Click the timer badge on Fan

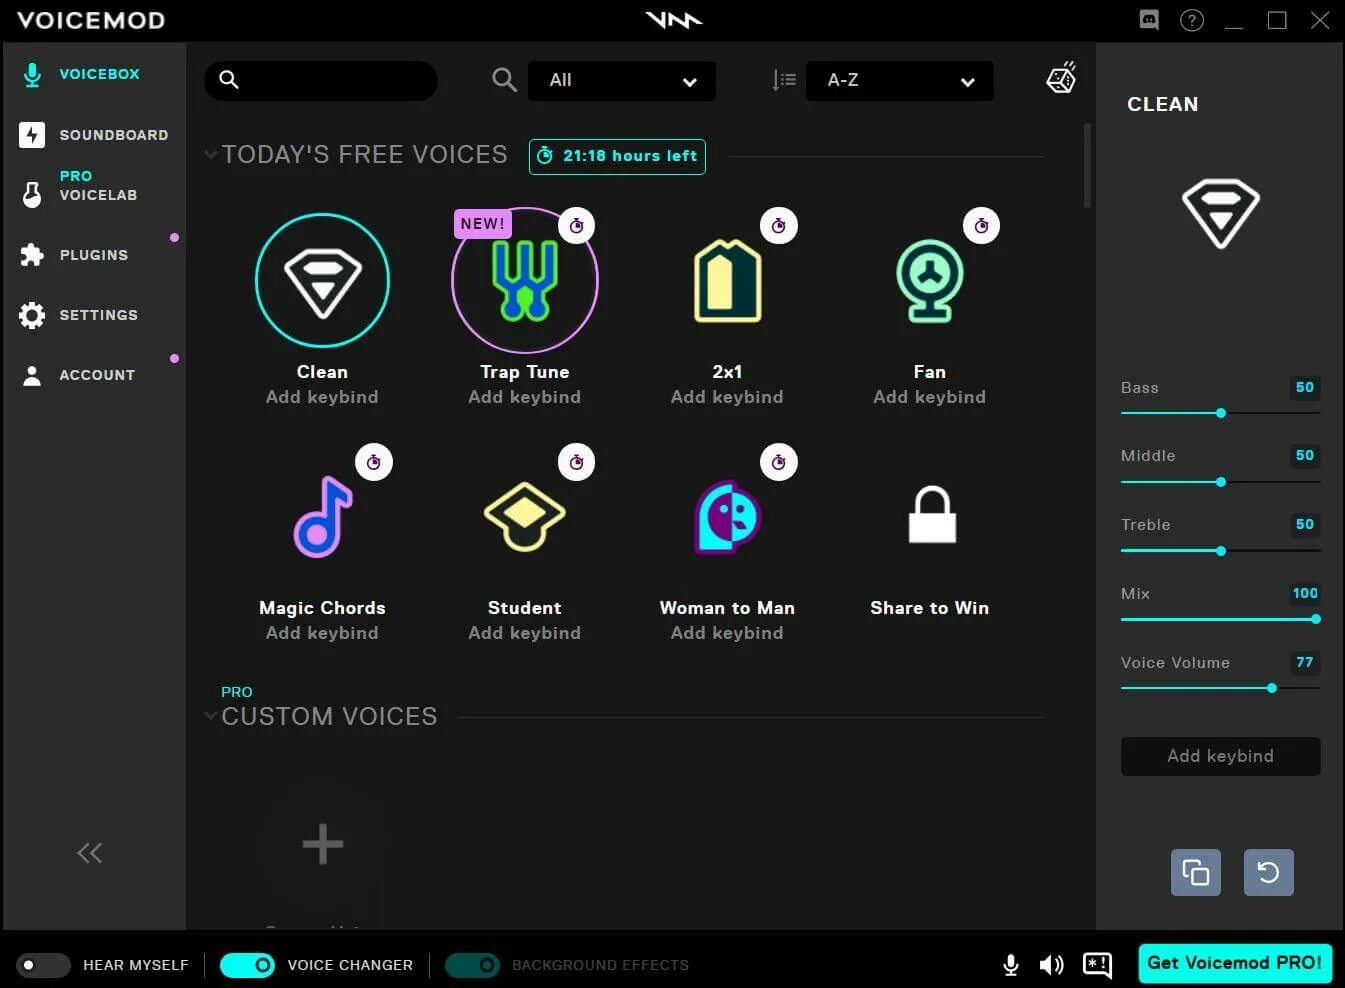(982, 226)
